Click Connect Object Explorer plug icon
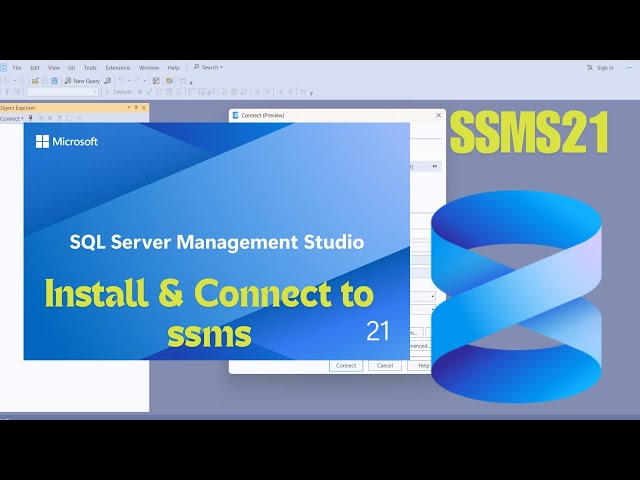The height and width of the screenshot is (480, 640). (31, 118)
